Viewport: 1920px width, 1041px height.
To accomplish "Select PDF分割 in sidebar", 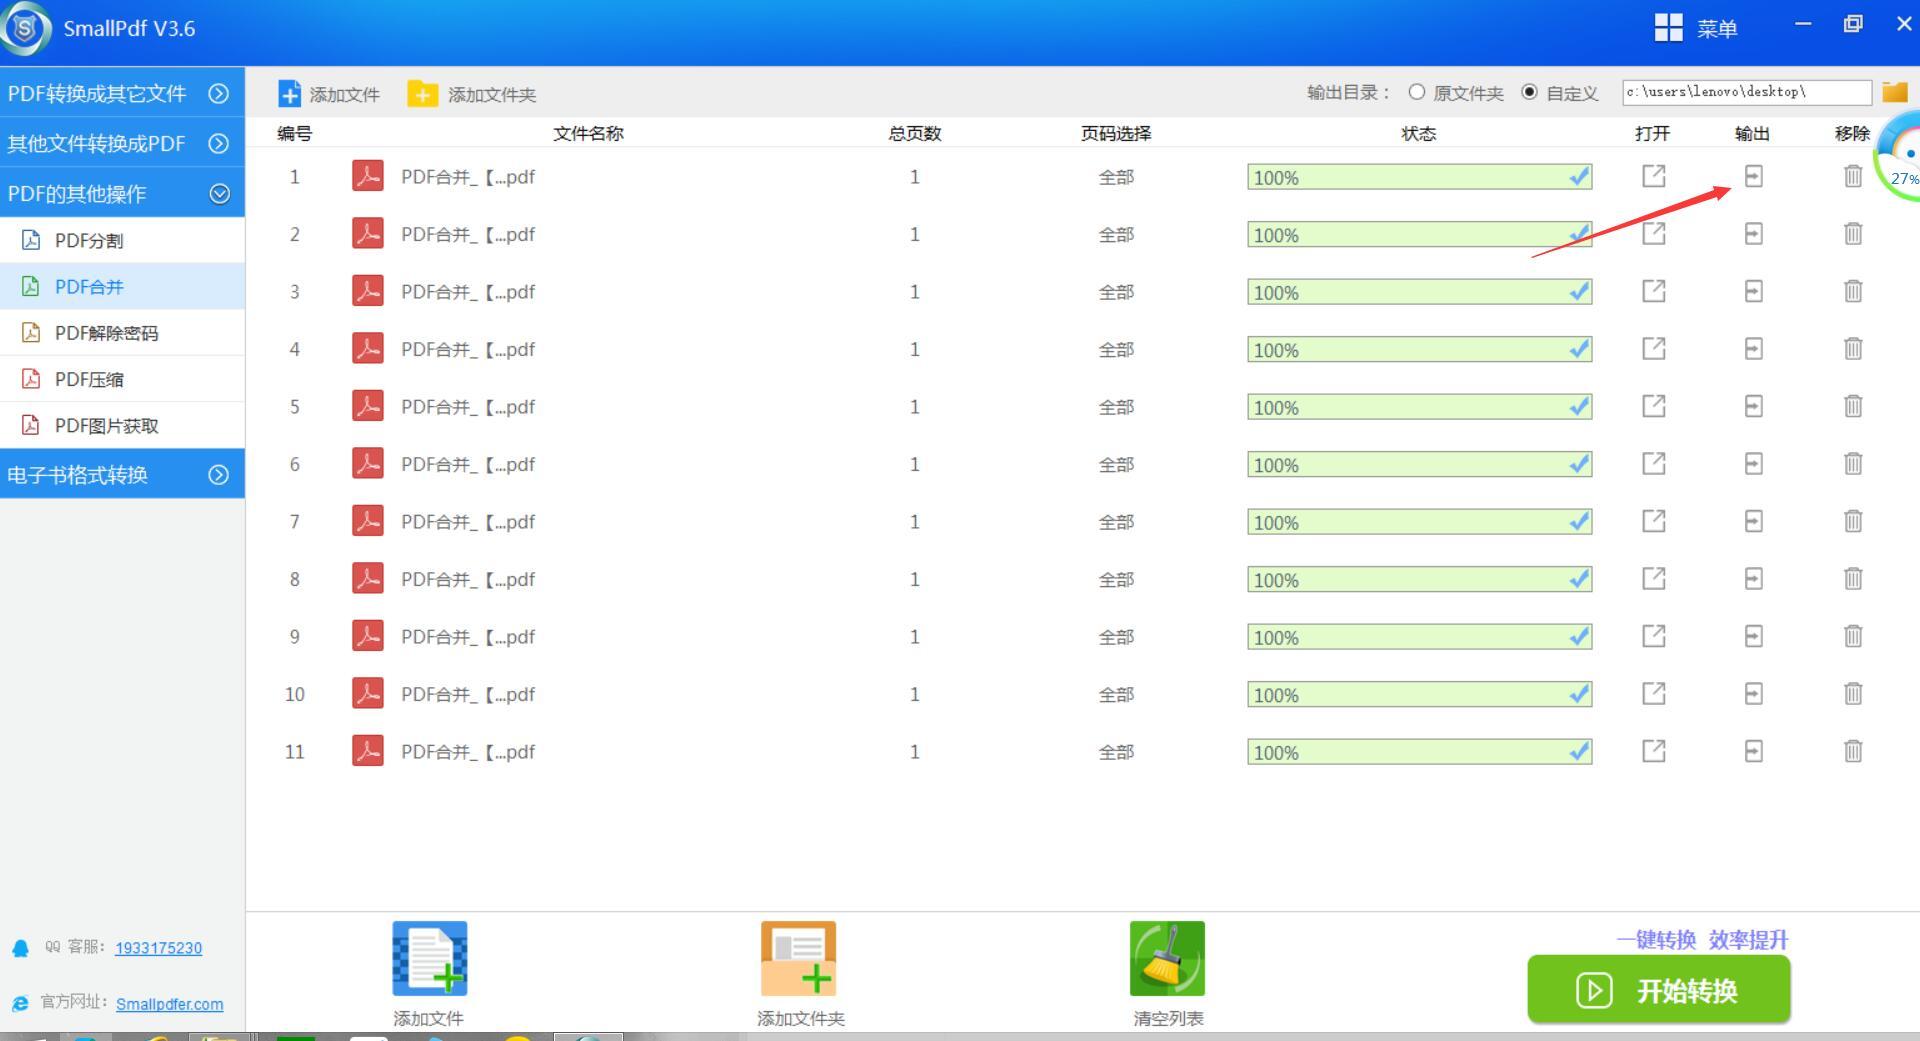I will 122,240.
